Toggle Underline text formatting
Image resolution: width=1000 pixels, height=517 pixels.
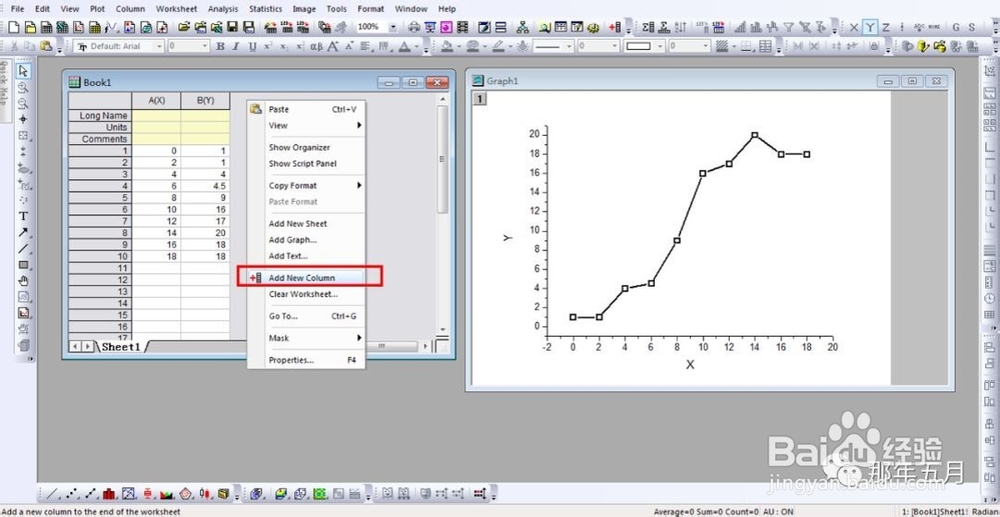tap(253, 46)
